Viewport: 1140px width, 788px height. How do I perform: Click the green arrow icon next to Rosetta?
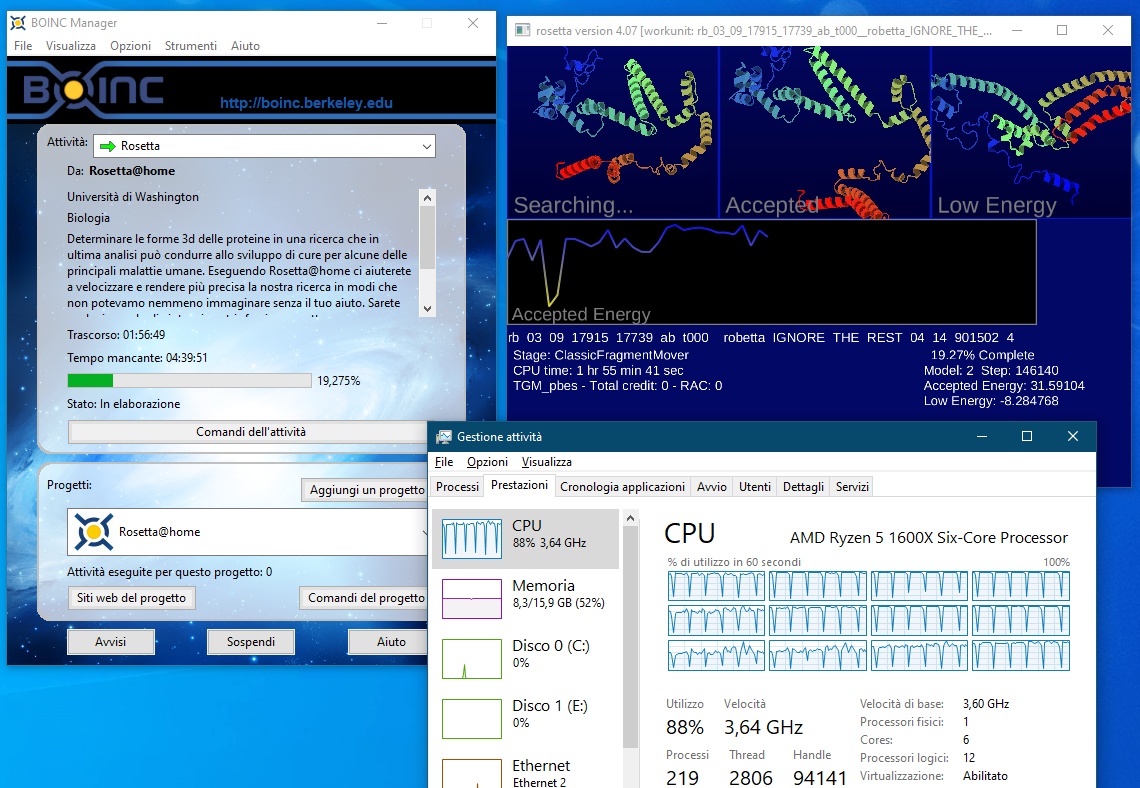click(108, 146)
